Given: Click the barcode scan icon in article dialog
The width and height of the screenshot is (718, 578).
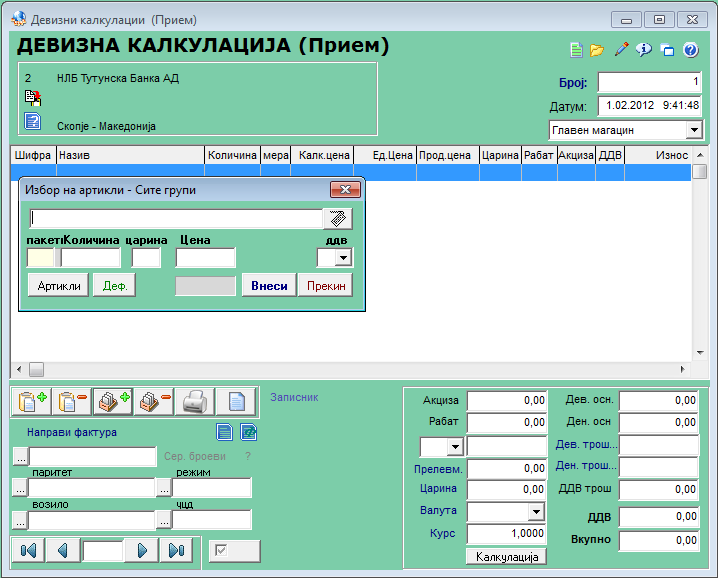Looking at the screenshot, I should click(x=338, y=218).
